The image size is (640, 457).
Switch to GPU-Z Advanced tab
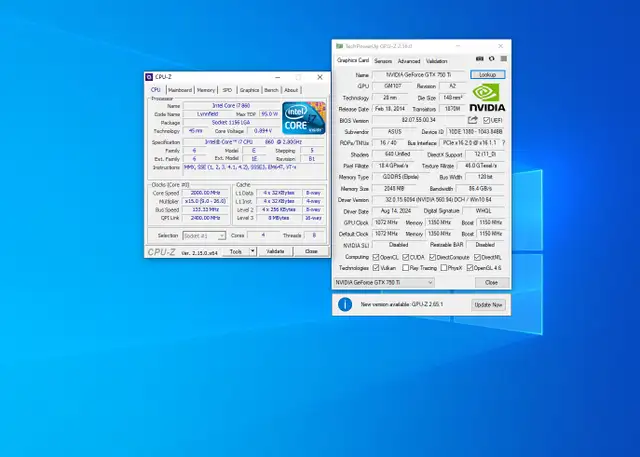pos(409,61)
